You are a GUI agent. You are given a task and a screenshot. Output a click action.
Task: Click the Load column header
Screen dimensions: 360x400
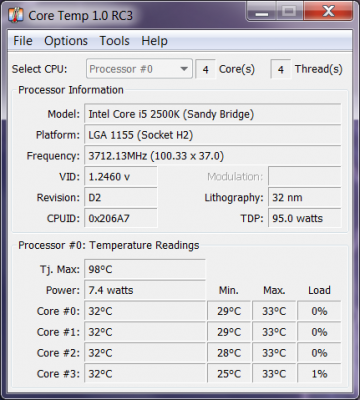[x=319, y=290]
